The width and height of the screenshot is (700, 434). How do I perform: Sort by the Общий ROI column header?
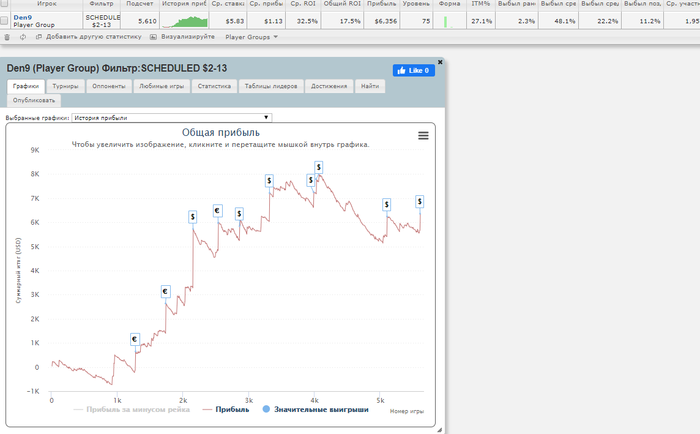click(342, 4)
